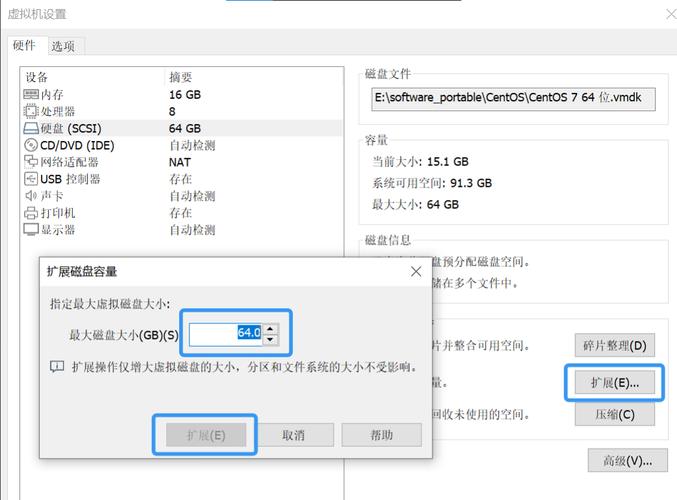Click the disk file path field ending .vmdk
677x500 pixels.
point(513,99)
